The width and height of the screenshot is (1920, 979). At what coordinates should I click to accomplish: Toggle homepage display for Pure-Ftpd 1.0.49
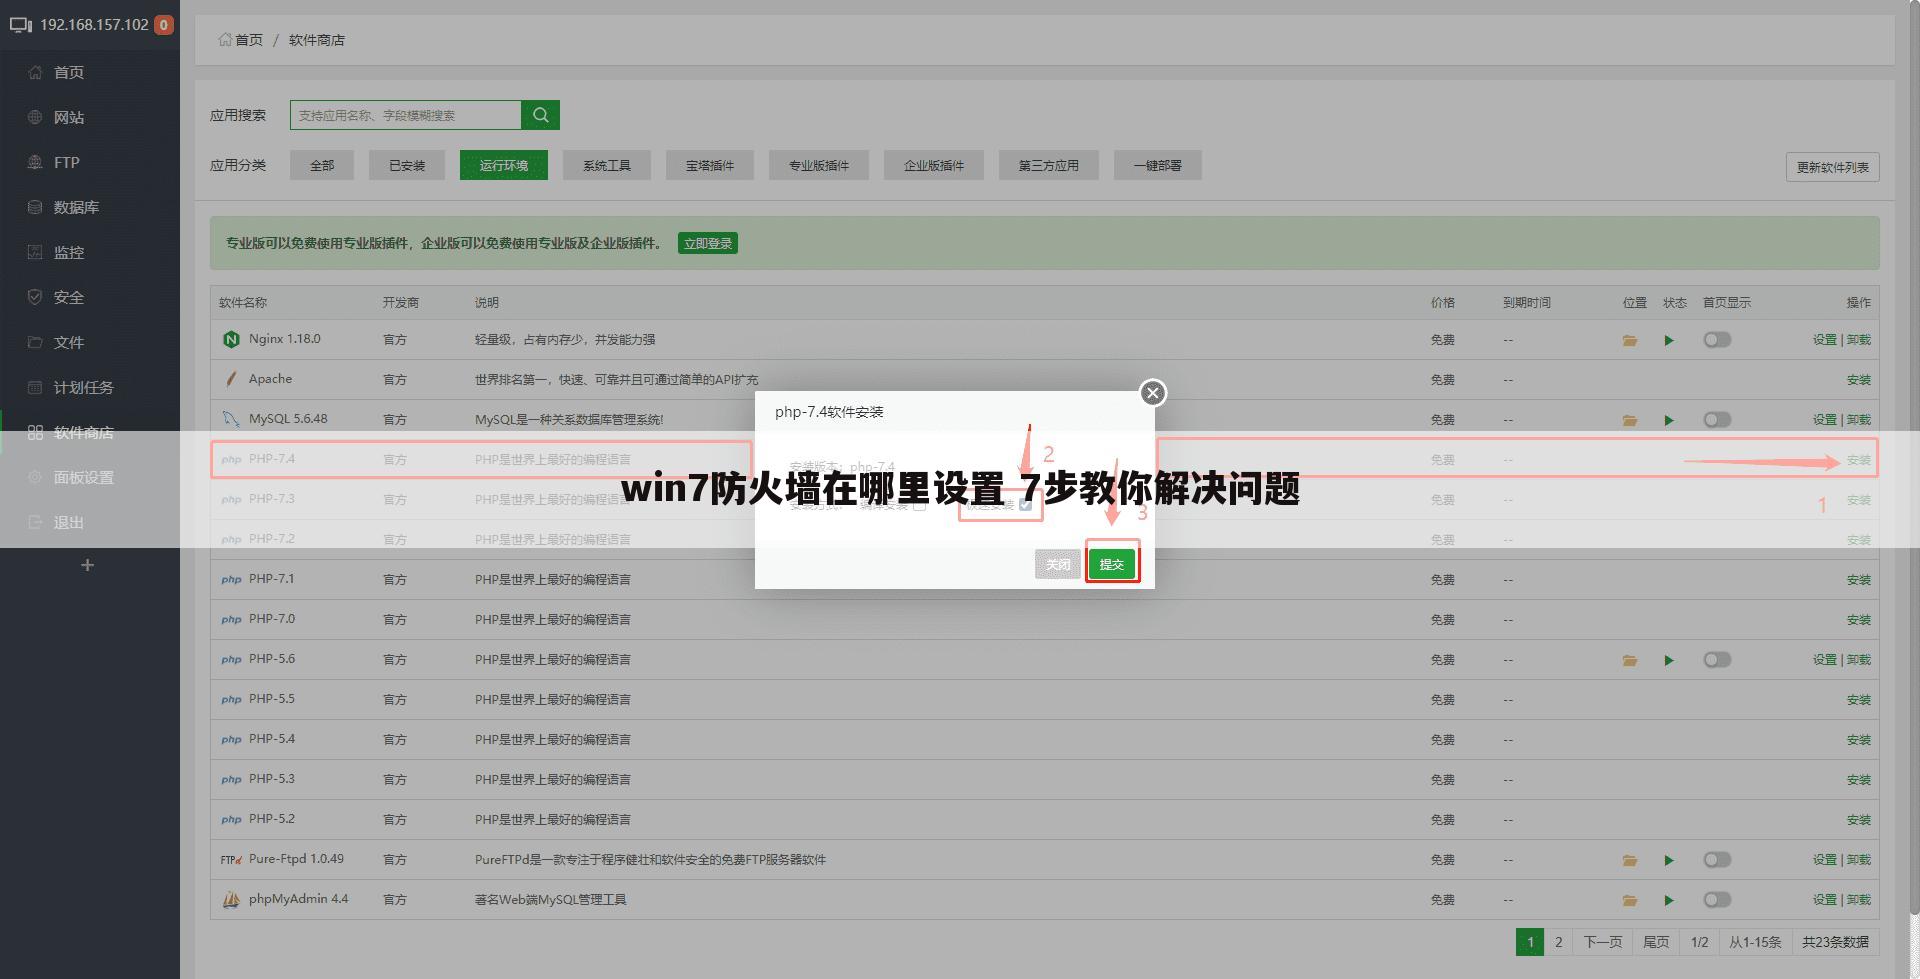pos(1717,860)
